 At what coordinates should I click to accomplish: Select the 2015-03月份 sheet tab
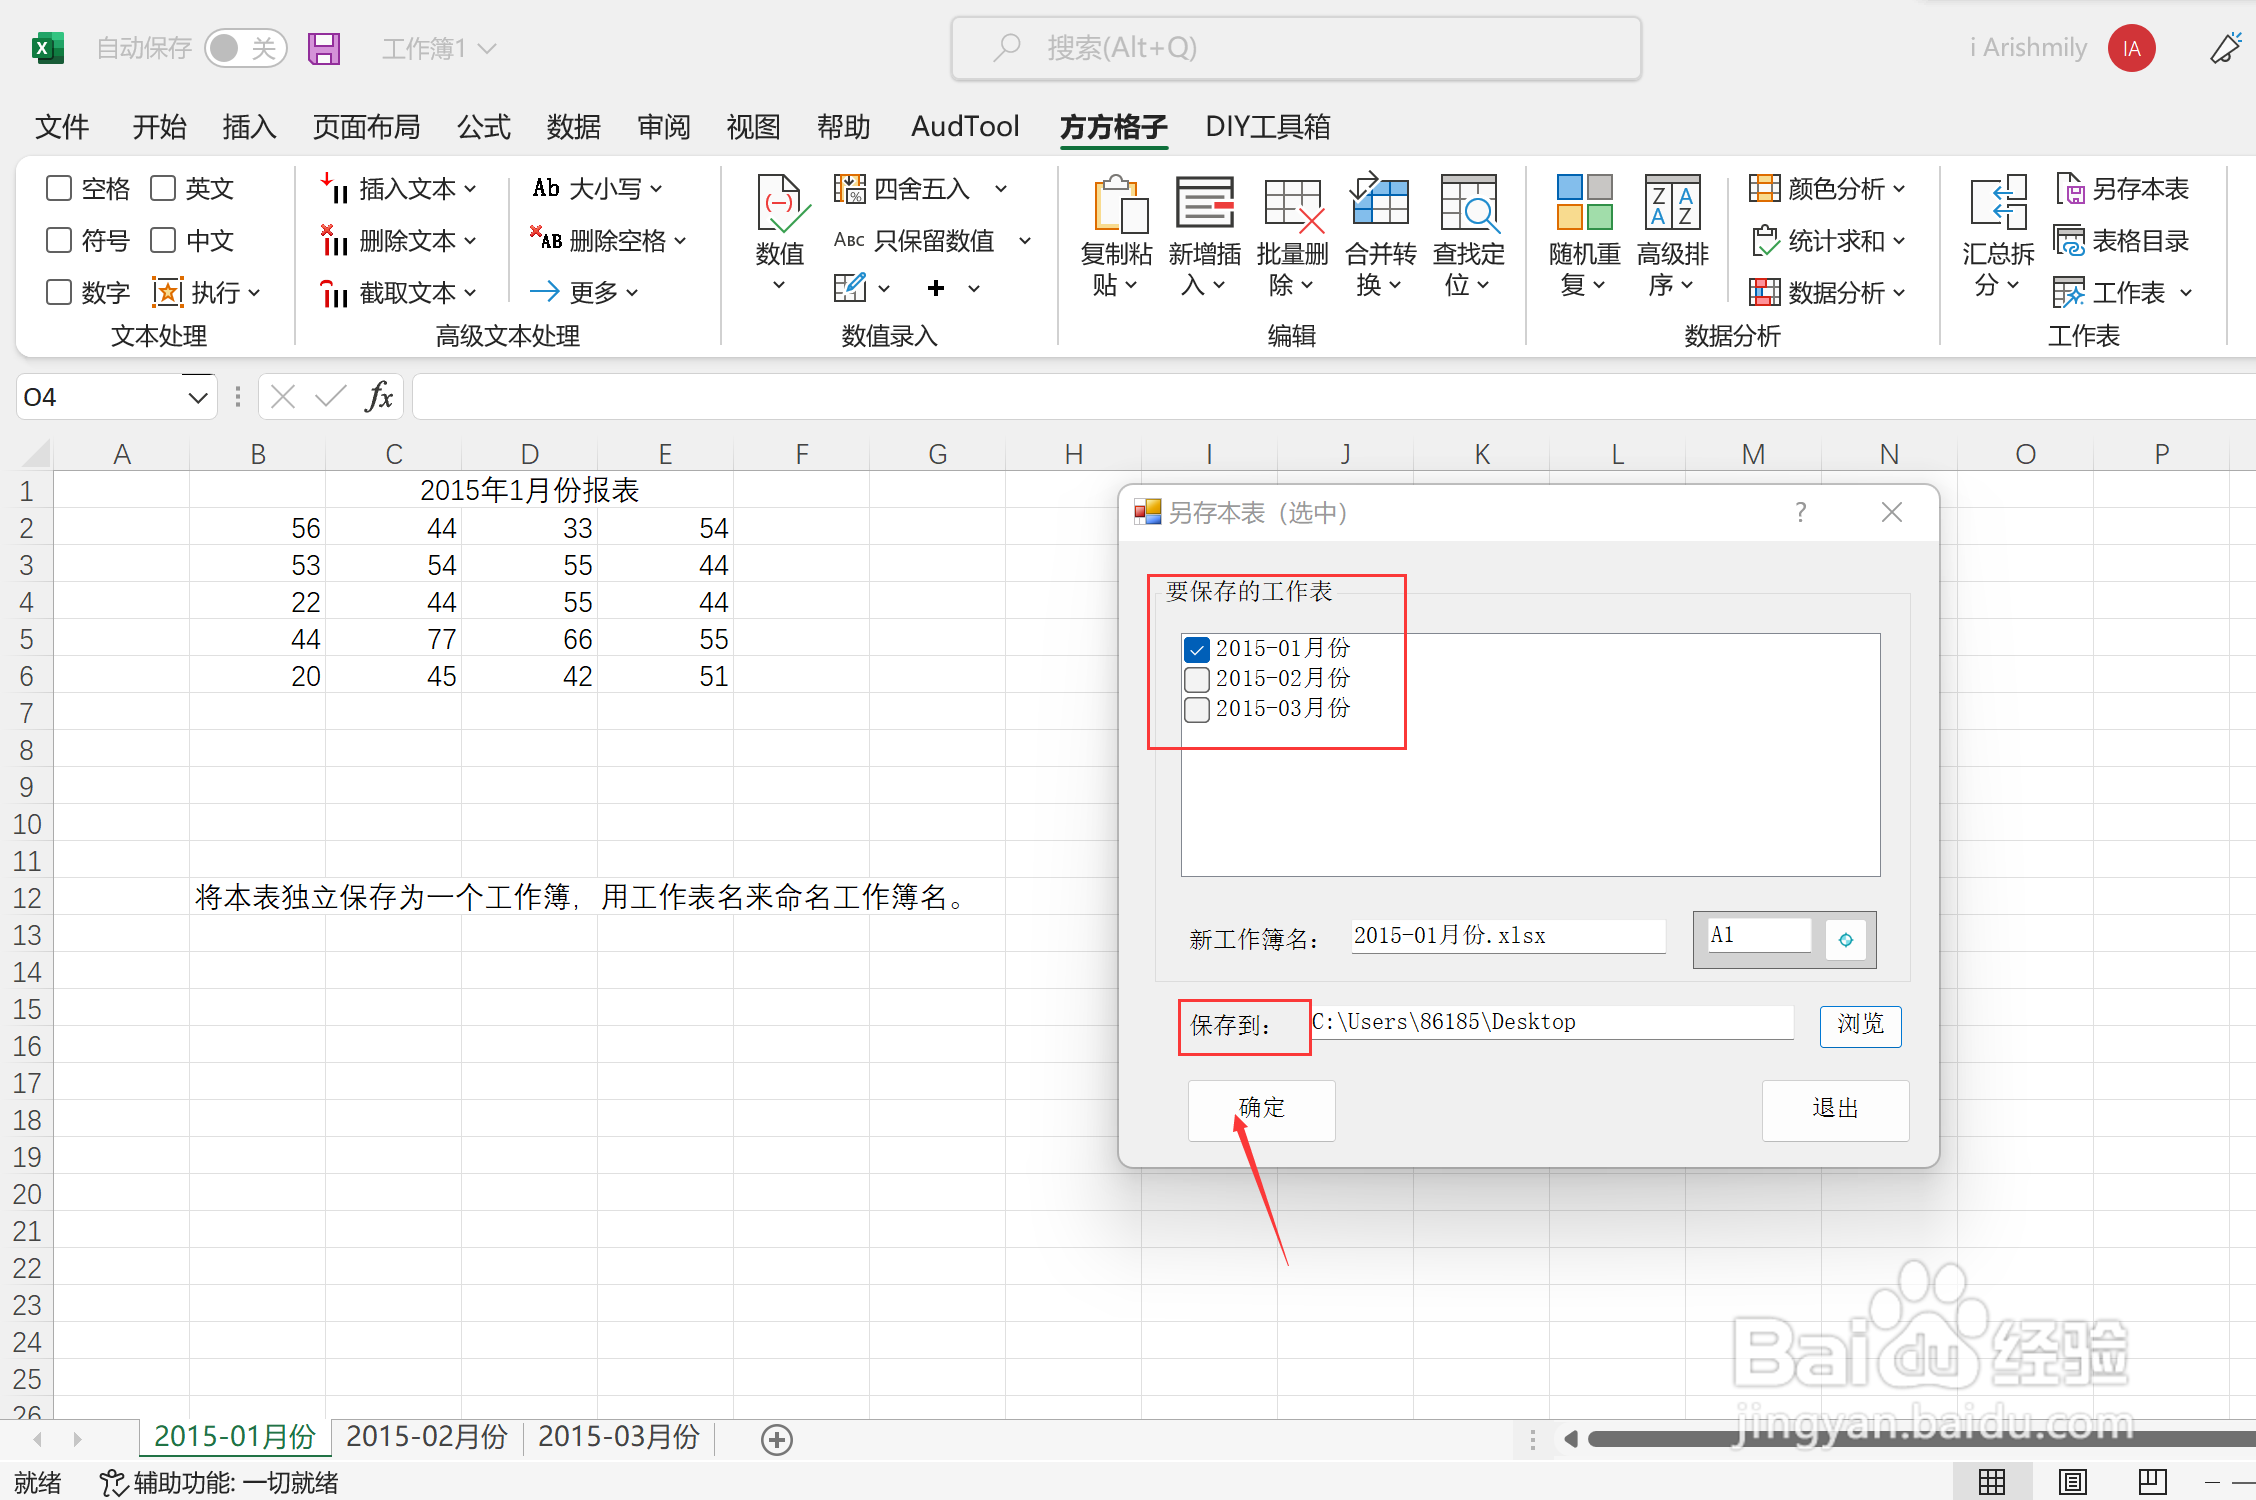click(x=618, y=1437)
